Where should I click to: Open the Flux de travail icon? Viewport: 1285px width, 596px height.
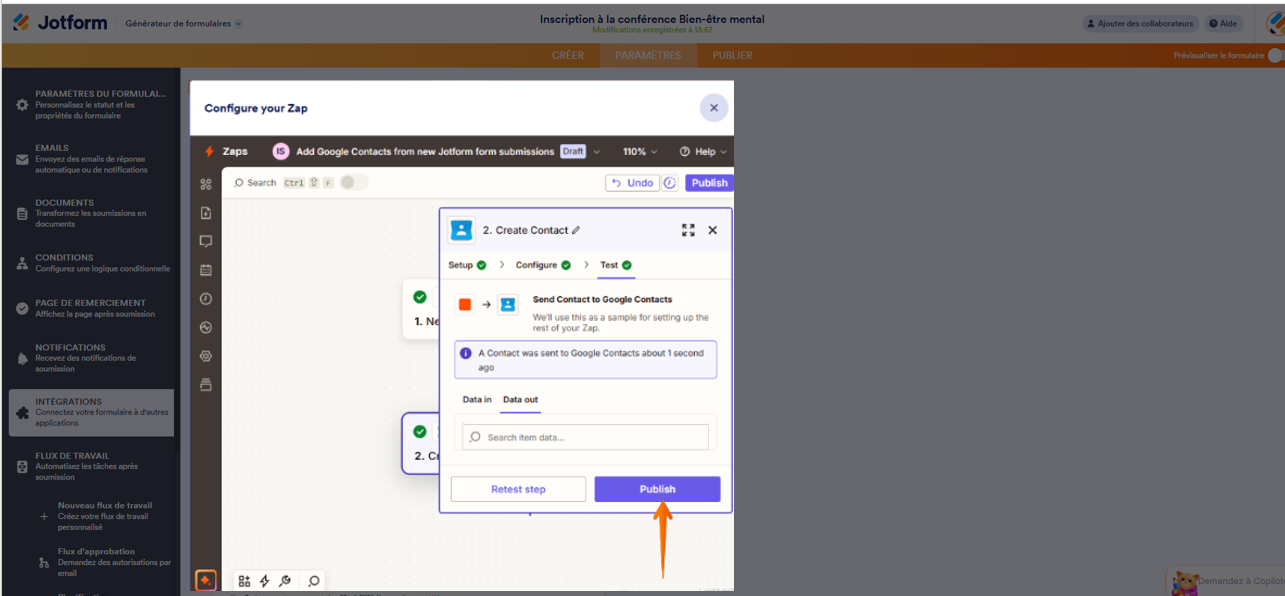coord(22,466)
